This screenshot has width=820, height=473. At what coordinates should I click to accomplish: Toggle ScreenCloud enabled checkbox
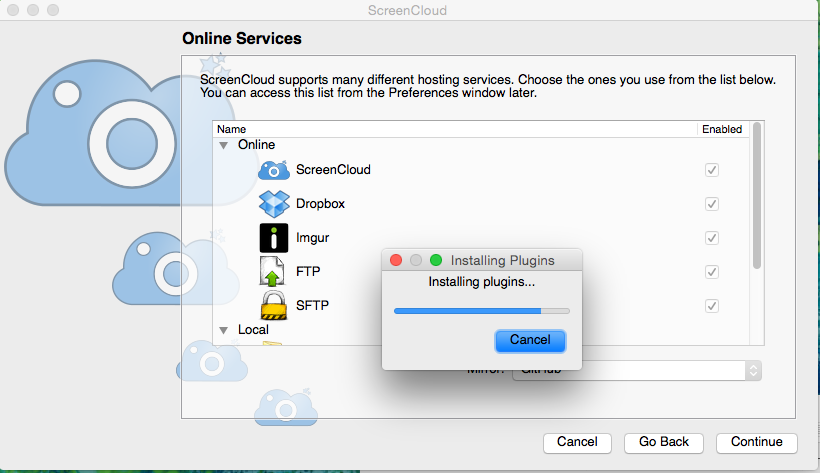pos(711,170)
